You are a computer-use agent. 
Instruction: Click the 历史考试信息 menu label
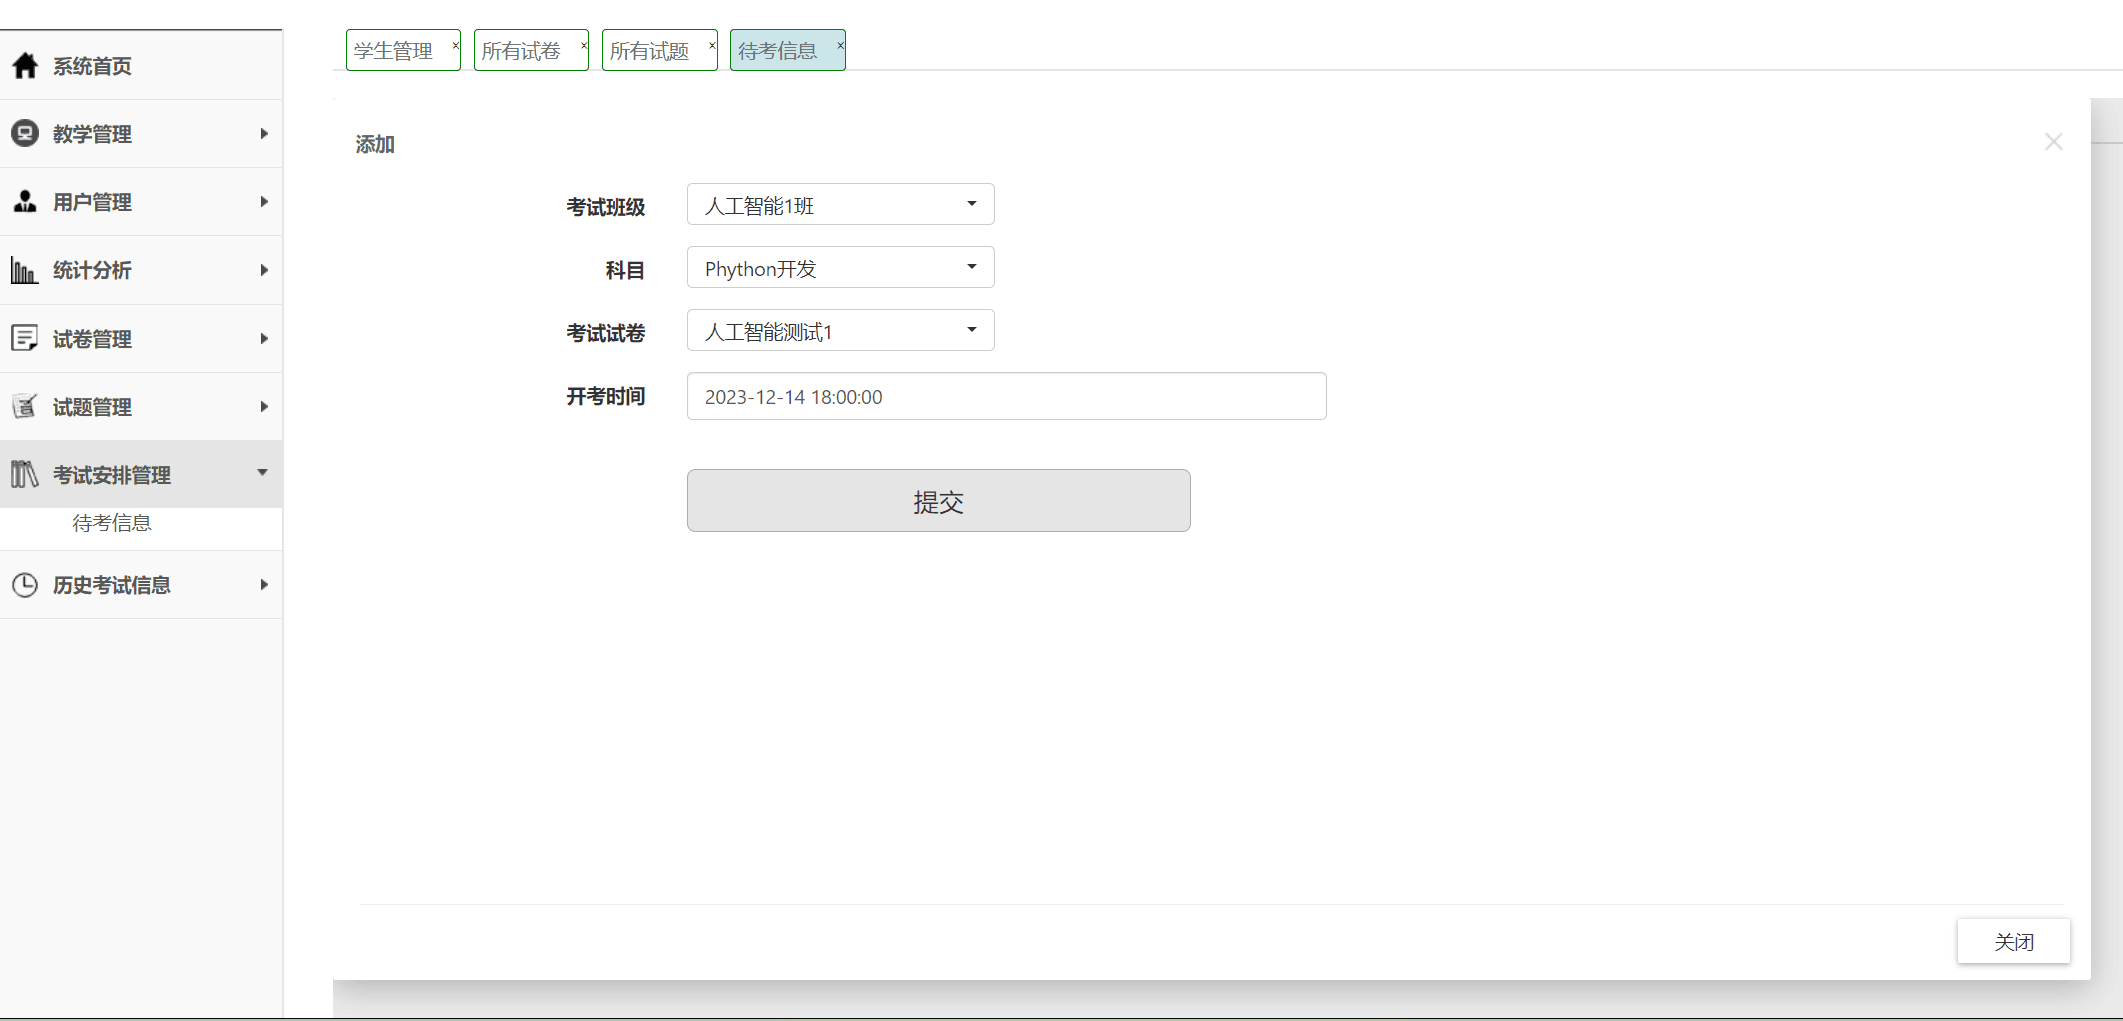112,585
